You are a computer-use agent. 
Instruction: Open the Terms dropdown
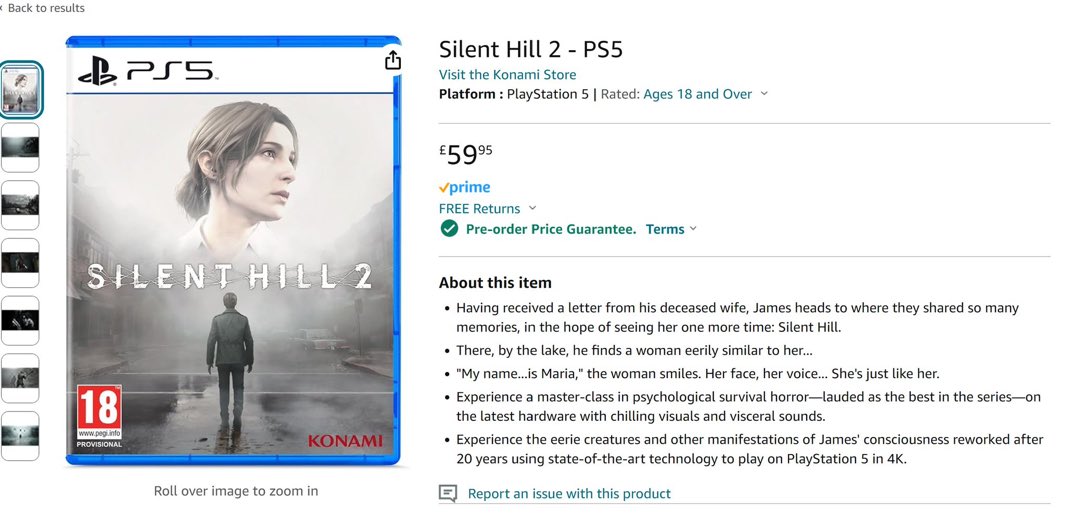click(671, 229)
